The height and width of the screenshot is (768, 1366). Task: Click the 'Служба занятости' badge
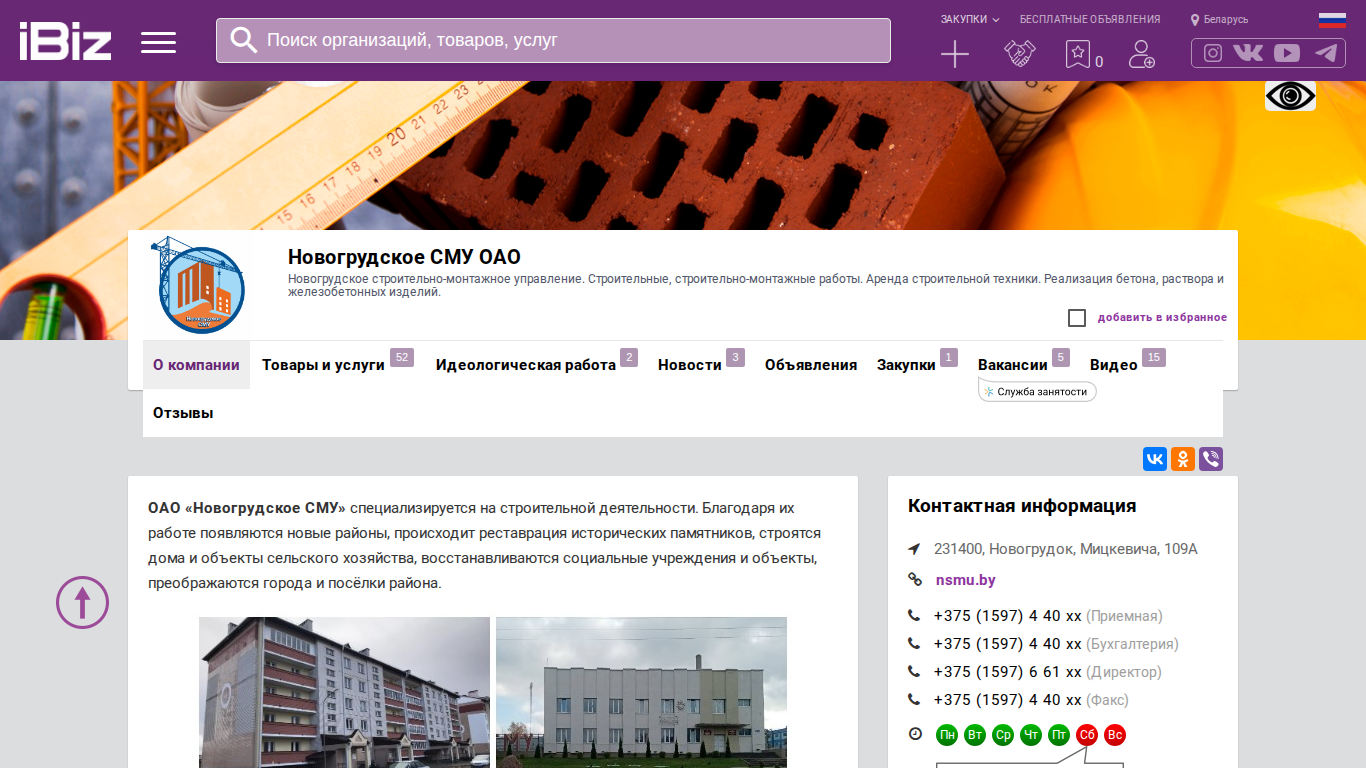[x=1037, y=391]
